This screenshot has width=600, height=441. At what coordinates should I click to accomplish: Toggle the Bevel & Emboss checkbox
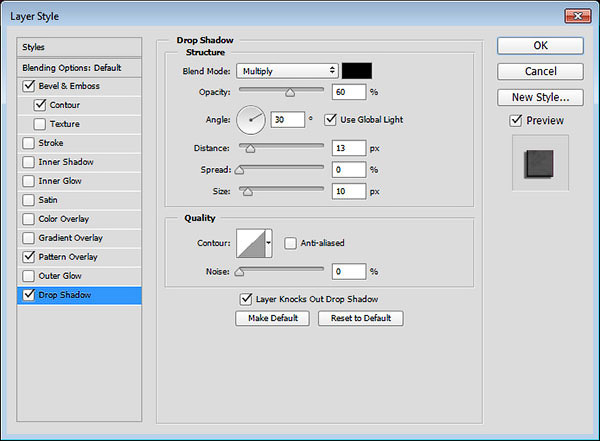click(x=29, y=86)
